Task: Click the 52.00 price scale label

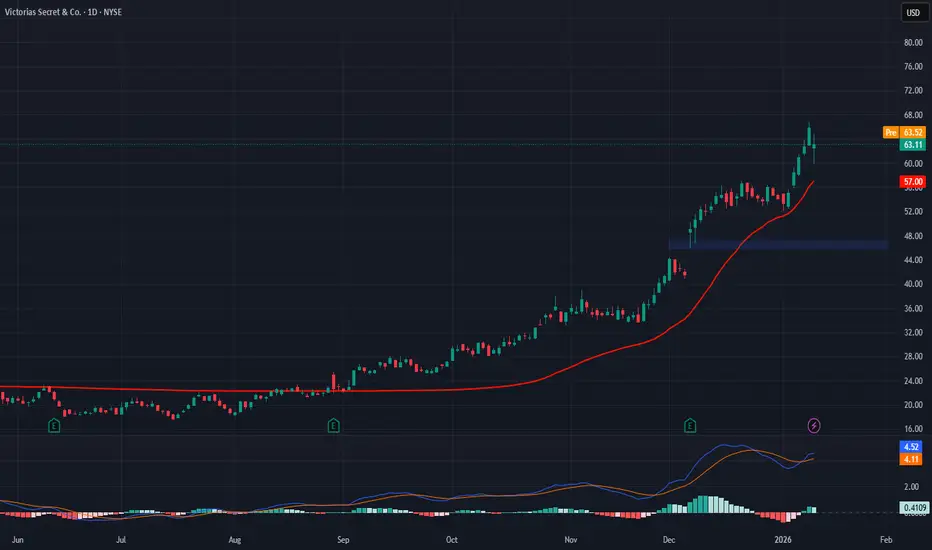Action: [x=913, y=212]
